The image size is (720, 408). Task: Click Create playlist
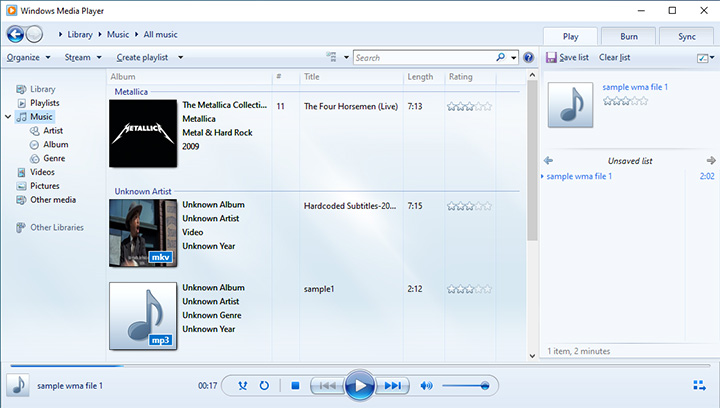tap(142, 57)
